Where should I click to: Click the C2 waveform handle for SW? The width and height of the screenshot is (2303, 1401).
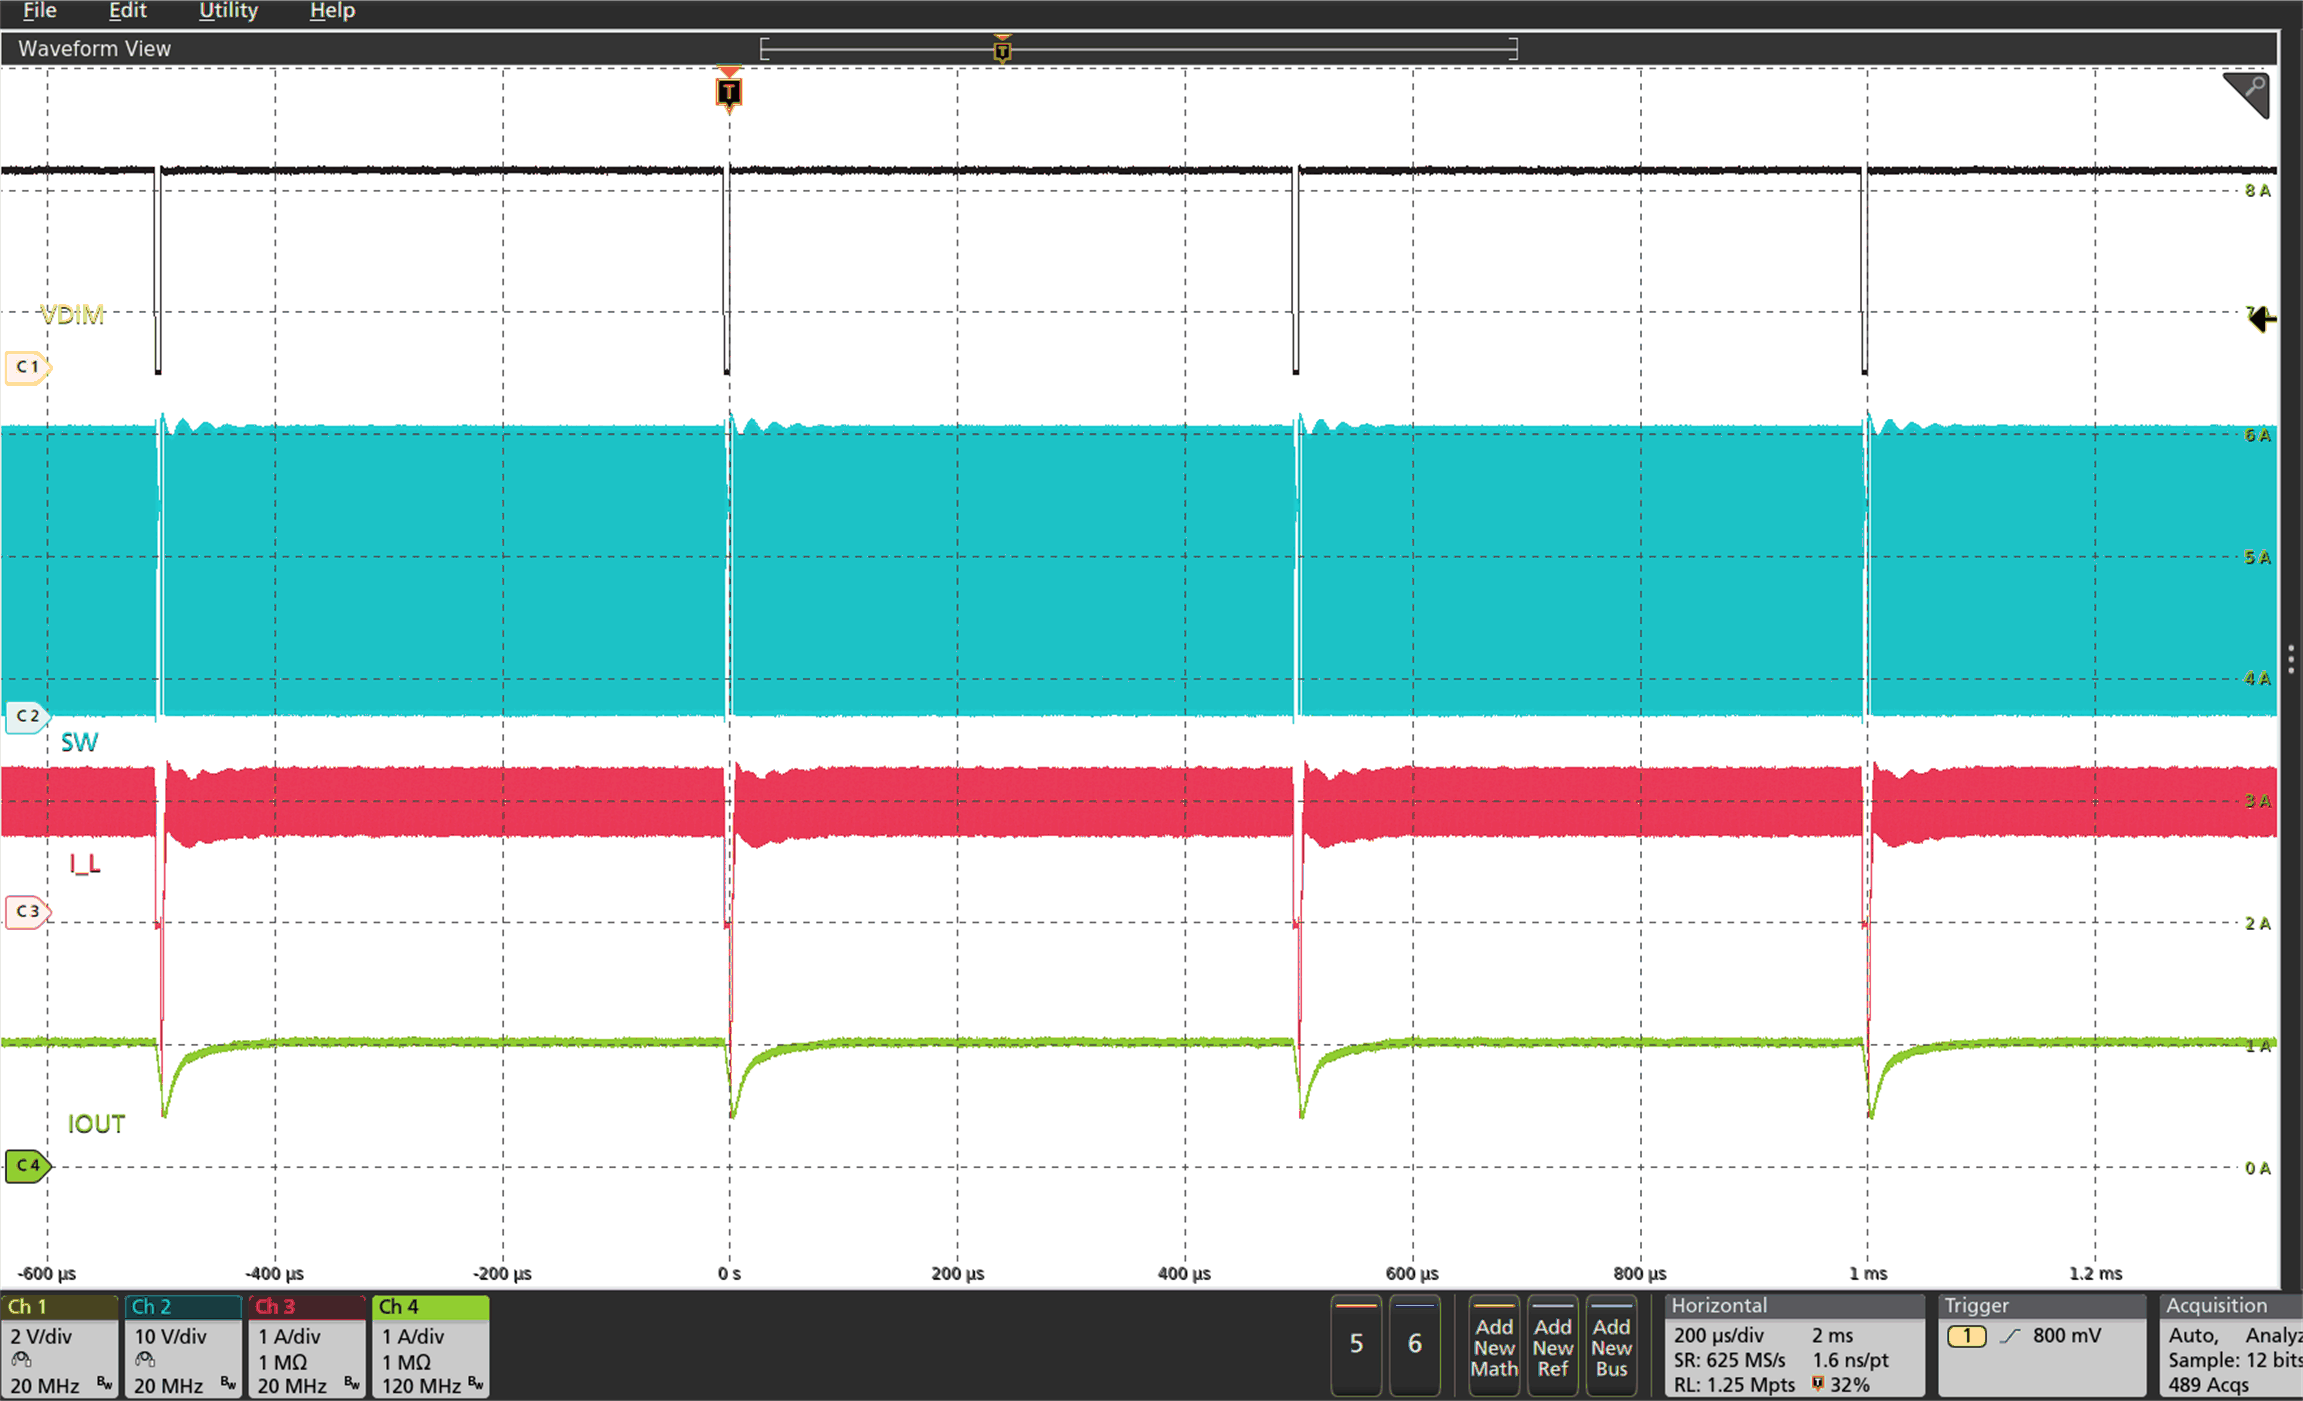28,715
